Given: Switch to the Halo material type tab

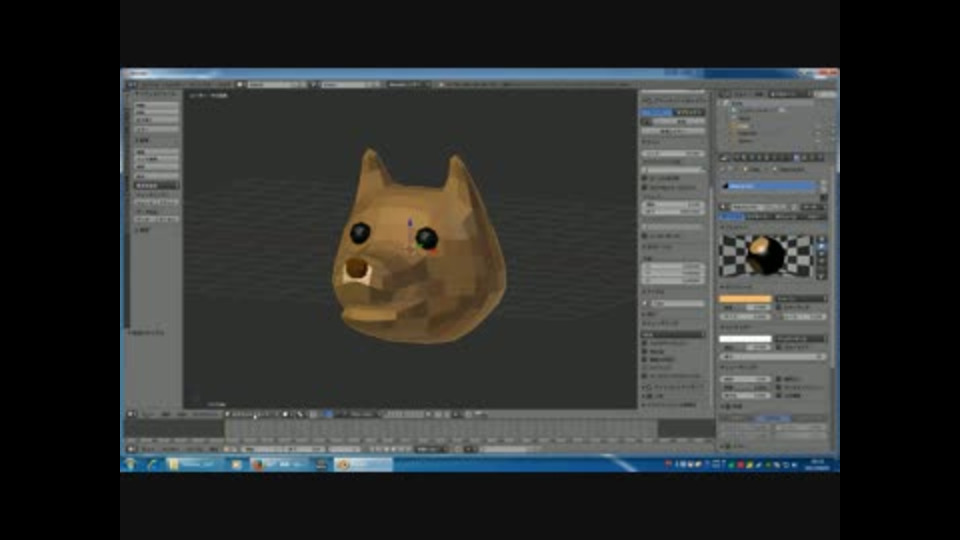Looking at the screenshot, I should (x=813, y=216).
